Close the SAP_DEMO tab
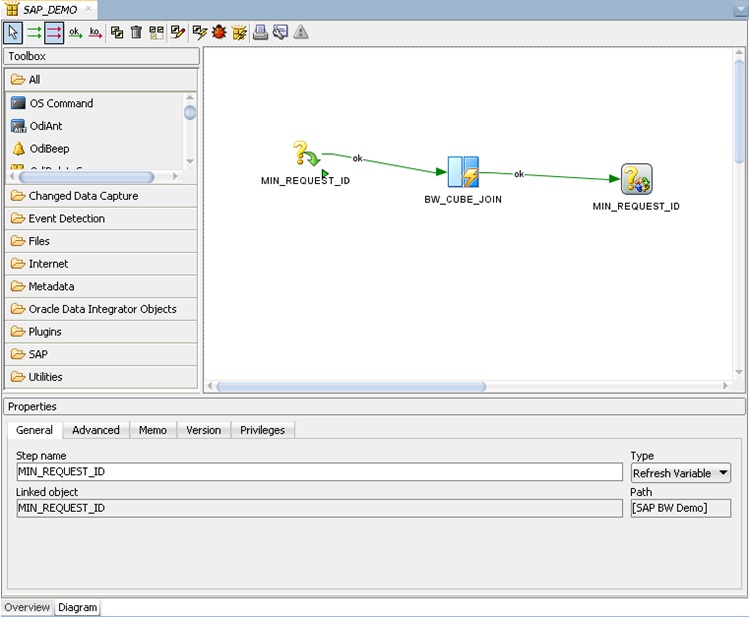 coord(88,9)
